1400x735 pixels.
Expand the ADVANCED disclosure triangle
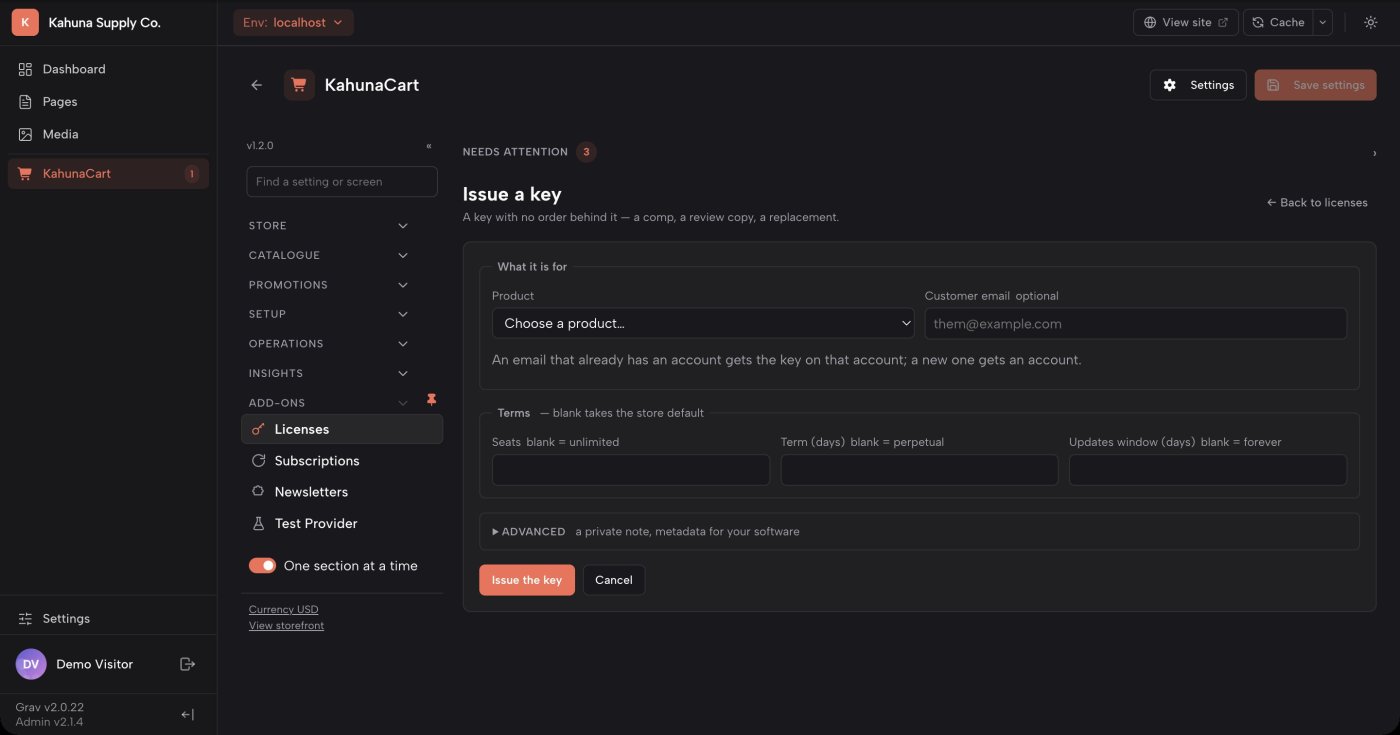click(x=495, y=532)
